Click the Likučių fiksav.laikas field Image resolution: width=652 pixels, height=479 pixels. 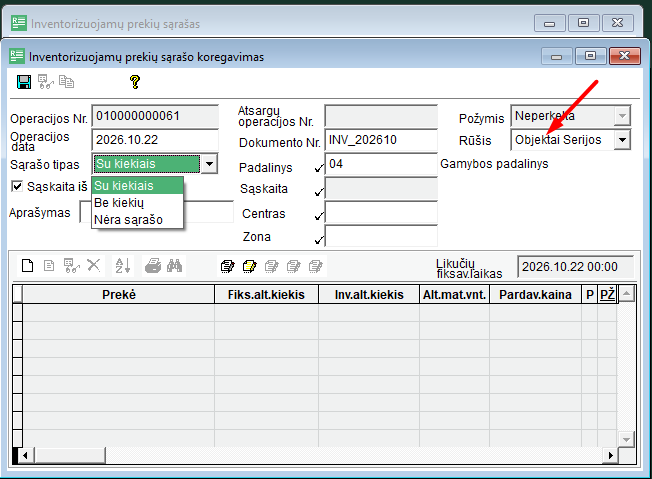pyautogui.click(x=575, y=267)
